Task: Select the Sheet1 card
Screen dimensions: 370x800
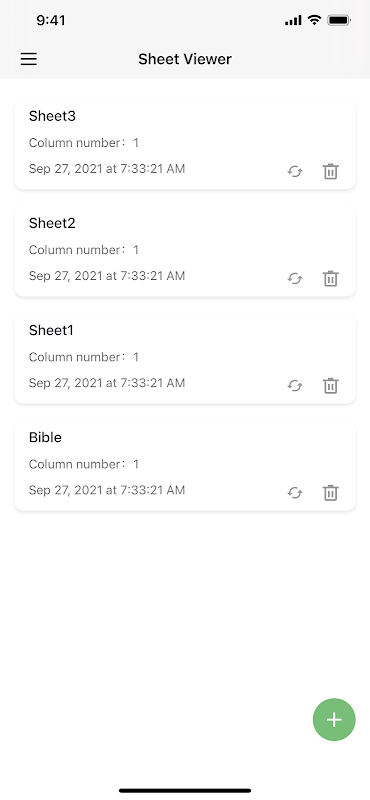Action: 185,359
